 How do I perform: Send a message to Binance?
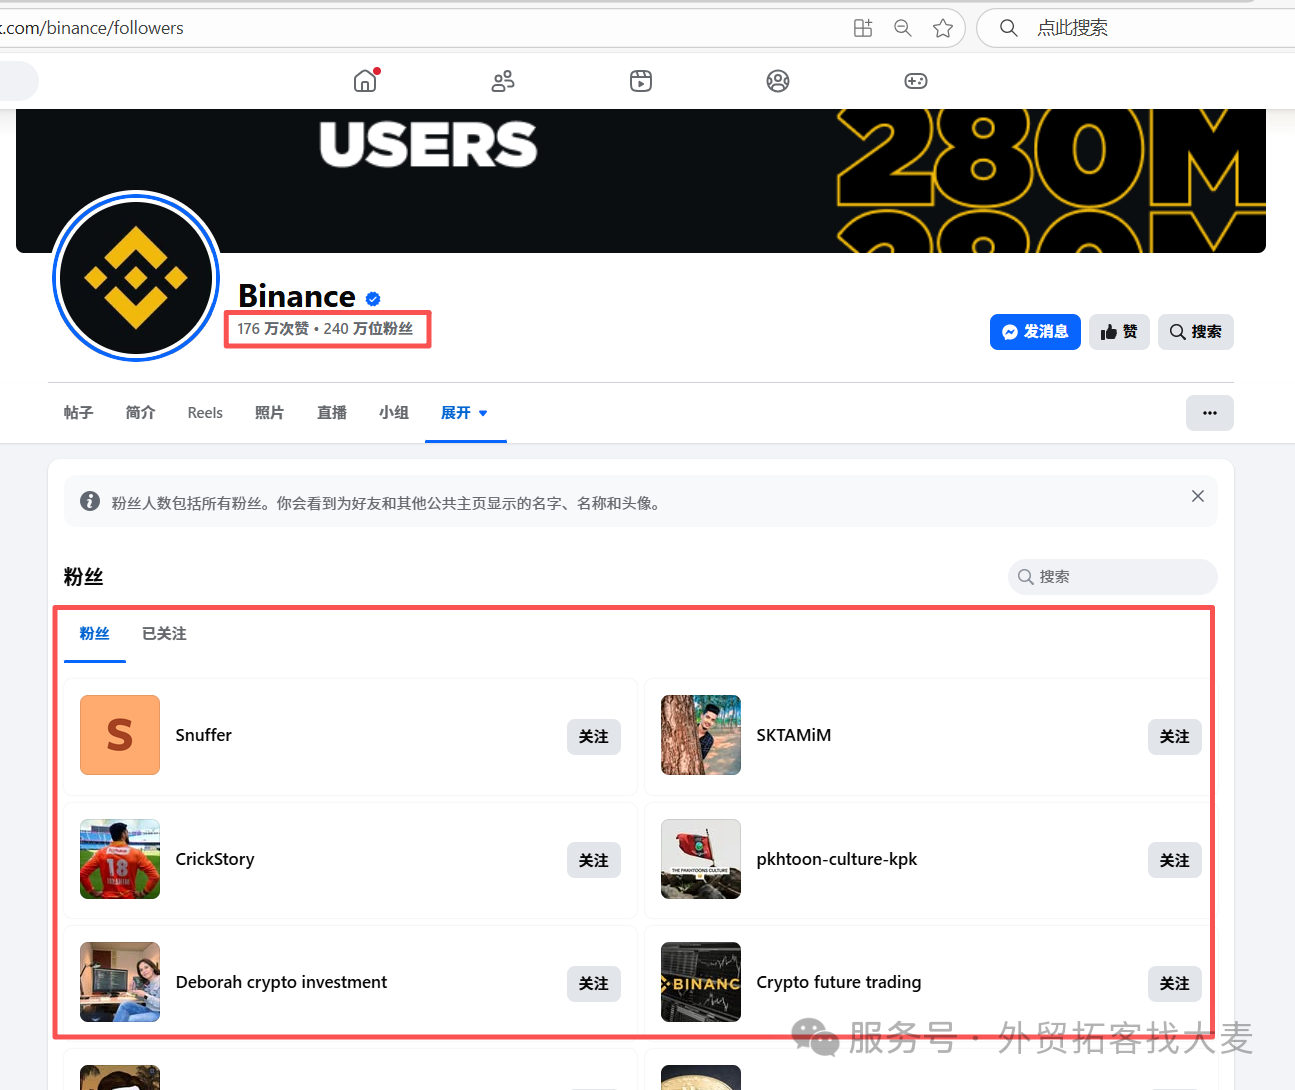coord(1035,332)
